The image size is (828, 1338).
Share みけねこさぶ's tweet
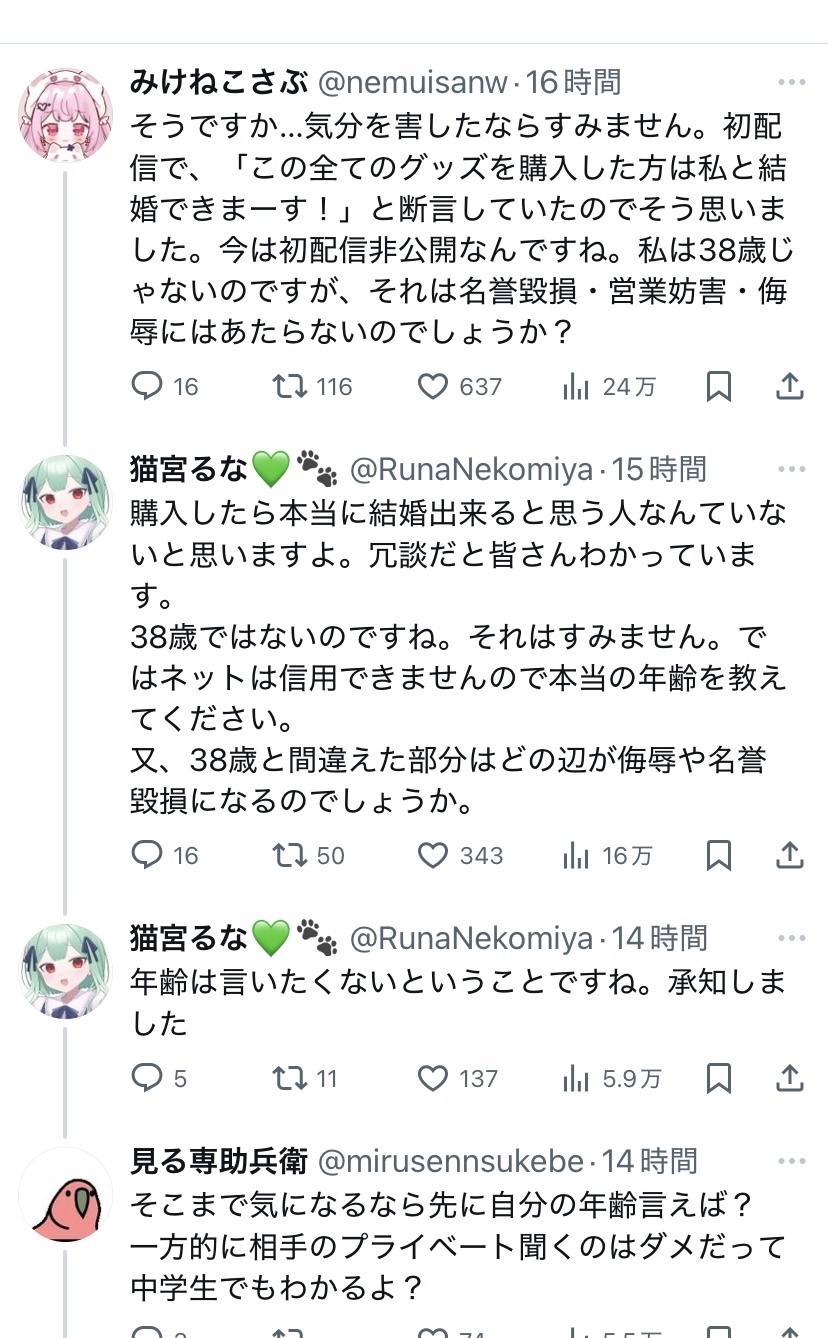click(790, 386)
